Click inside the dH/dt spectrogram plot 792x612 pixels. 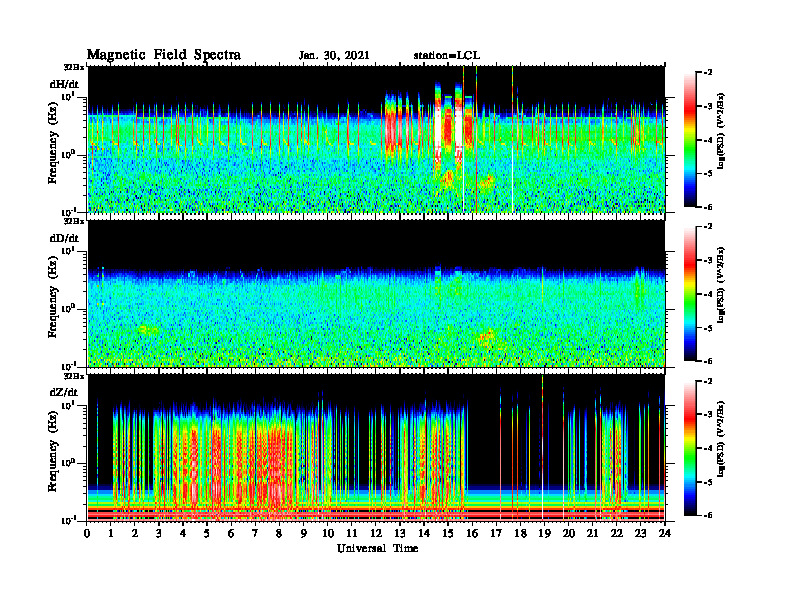(376, 139)
